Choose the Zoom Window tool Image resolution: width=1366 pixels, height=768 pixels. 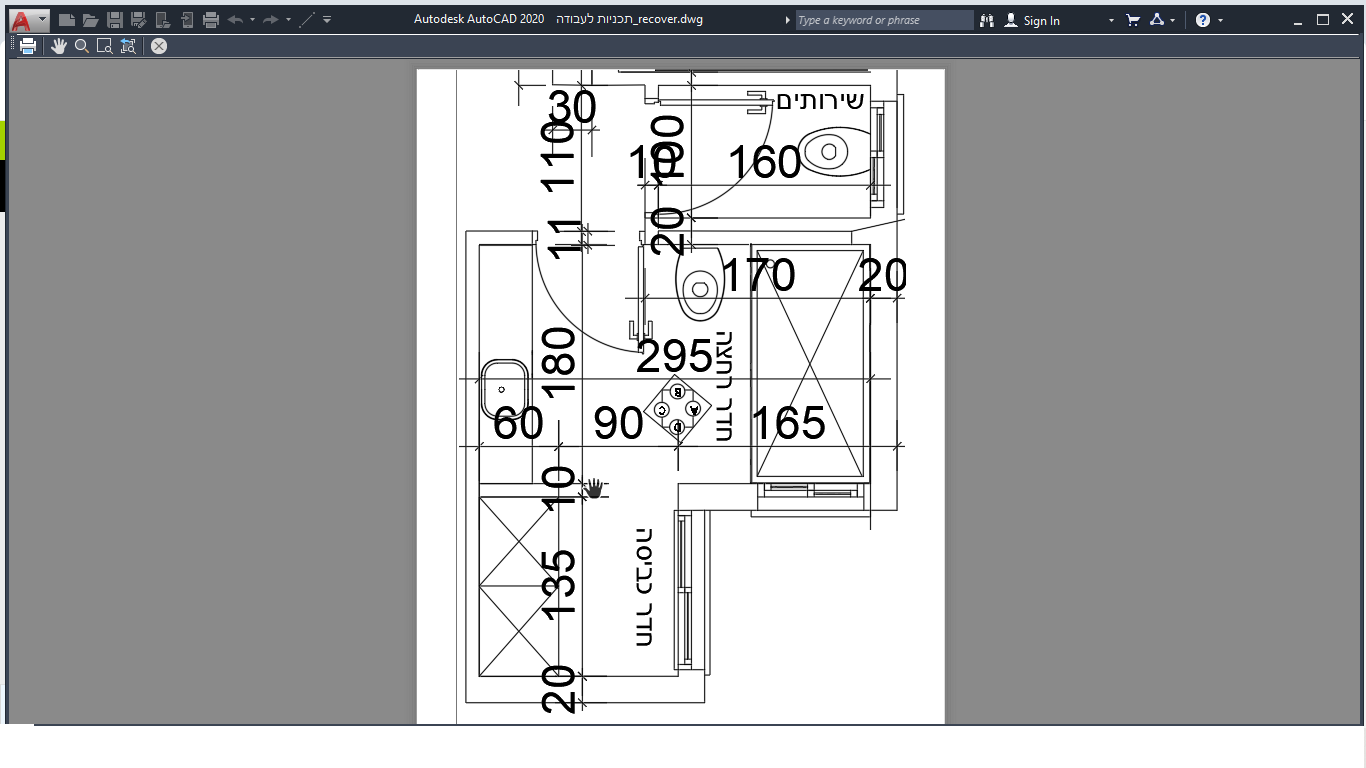[x=105, y=46]
